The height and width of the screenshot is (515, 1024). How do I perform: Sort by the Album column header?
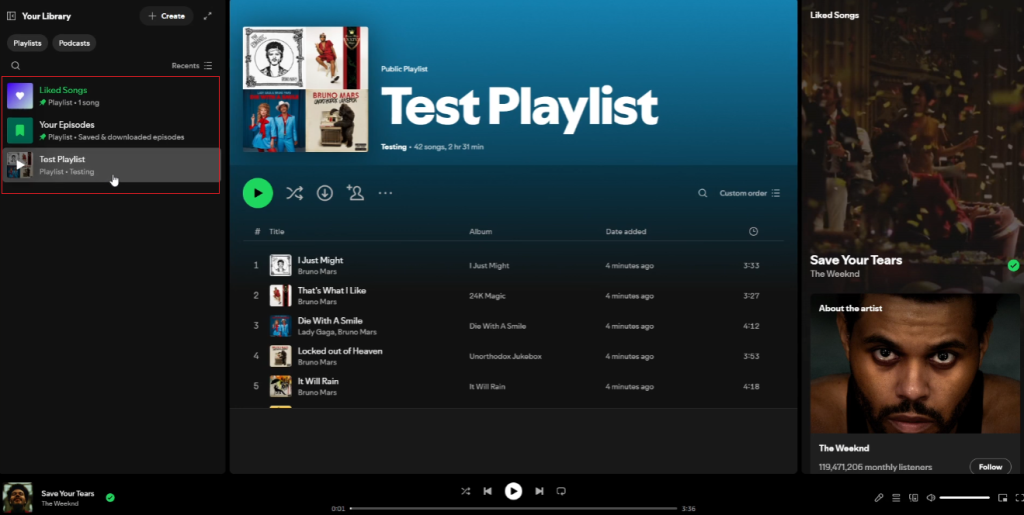(x=481, y=232)
